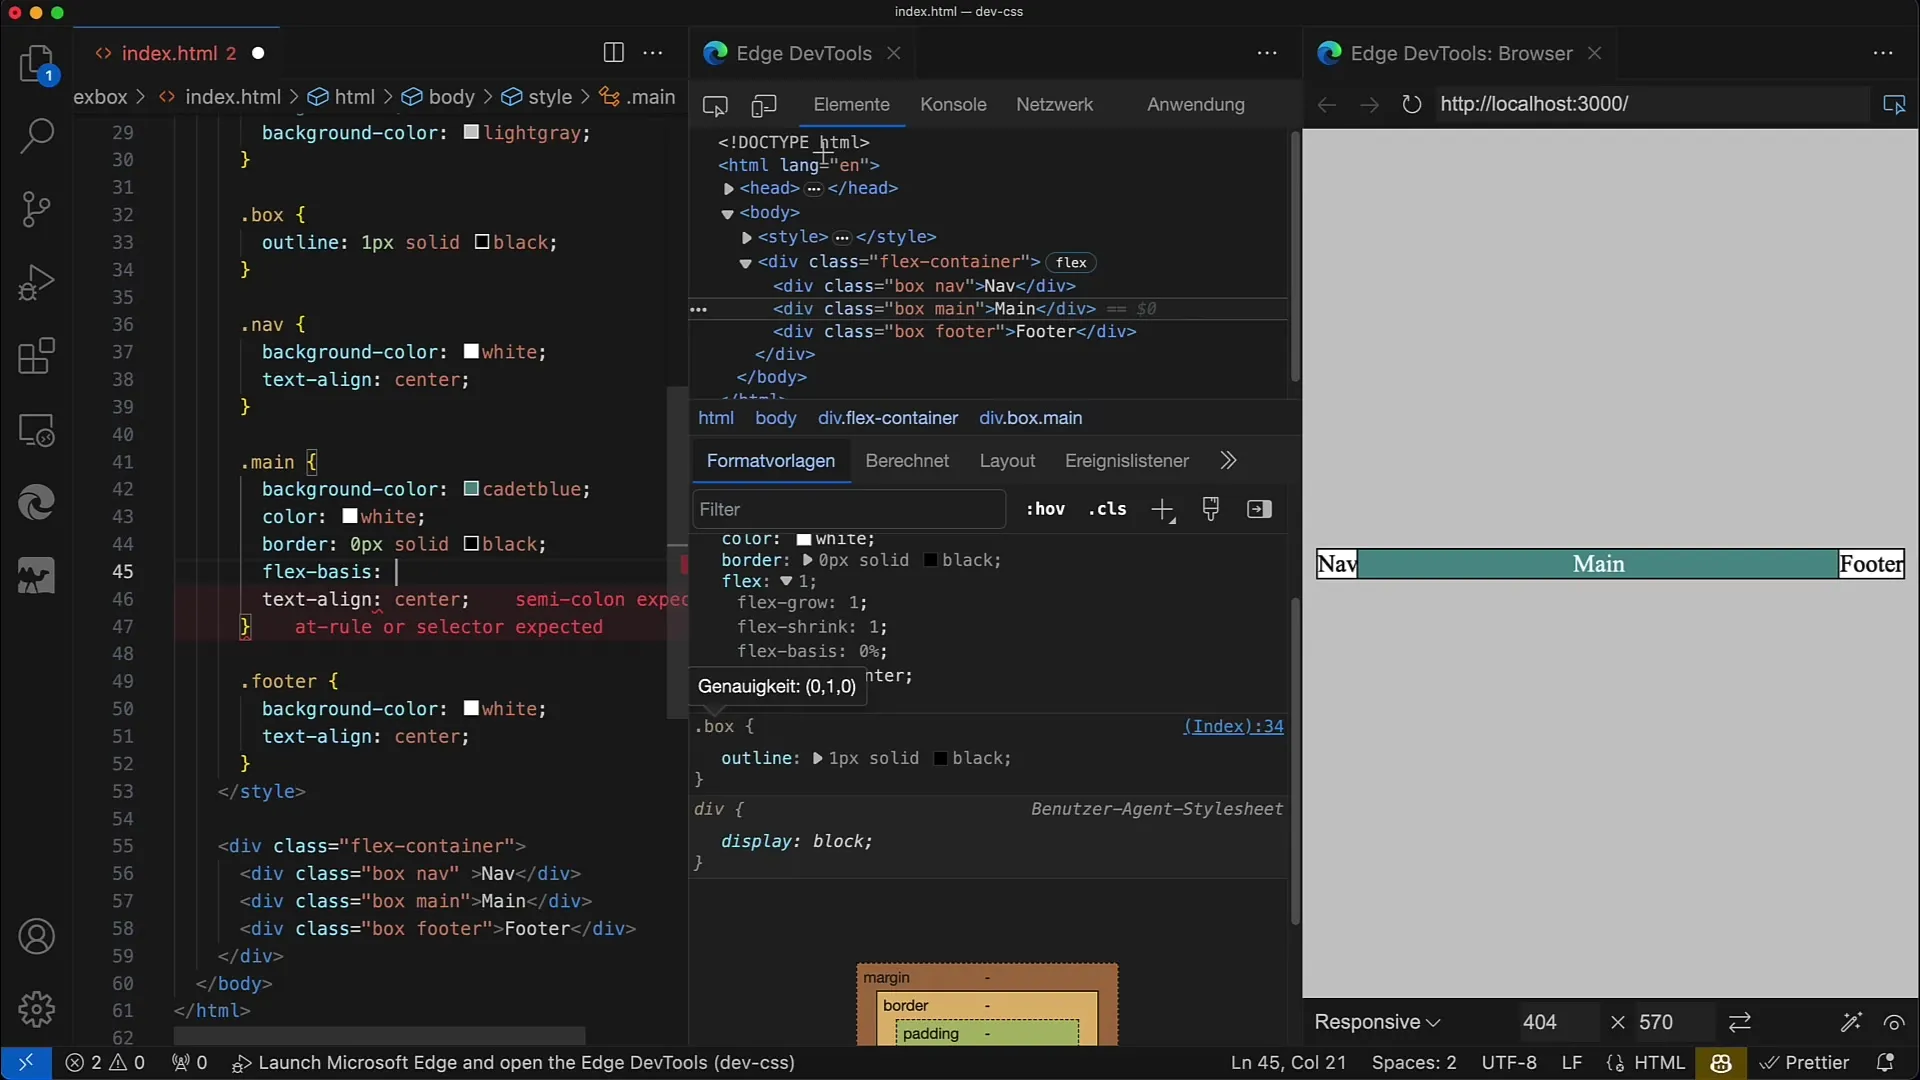Toggle the :hov element state panel
The height and width of the screenshot is (1080, 1920).
[1045, 509]
